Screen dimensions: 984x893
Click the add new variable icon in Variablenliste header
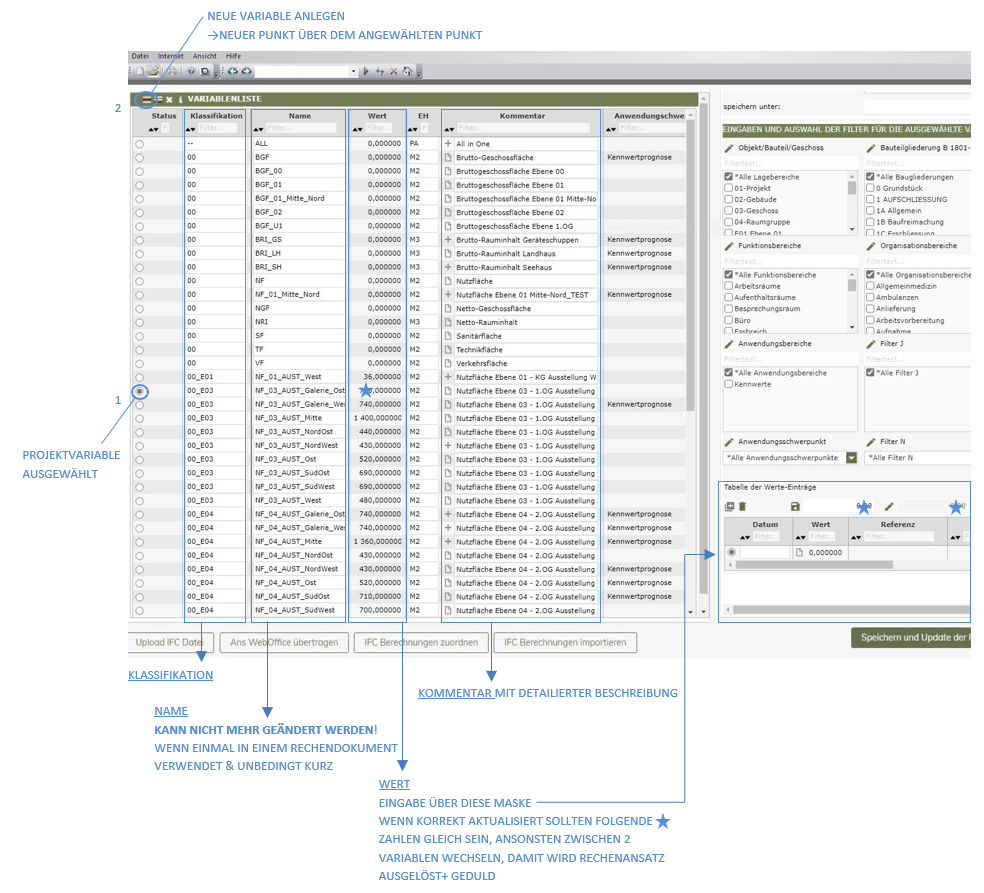(147, 100)
